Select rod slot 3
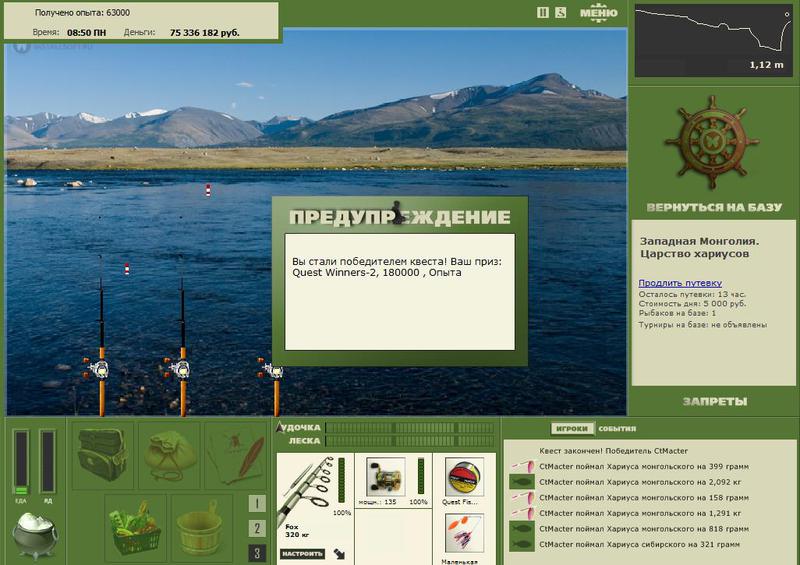The image size is (800, 565). (257, 553)
